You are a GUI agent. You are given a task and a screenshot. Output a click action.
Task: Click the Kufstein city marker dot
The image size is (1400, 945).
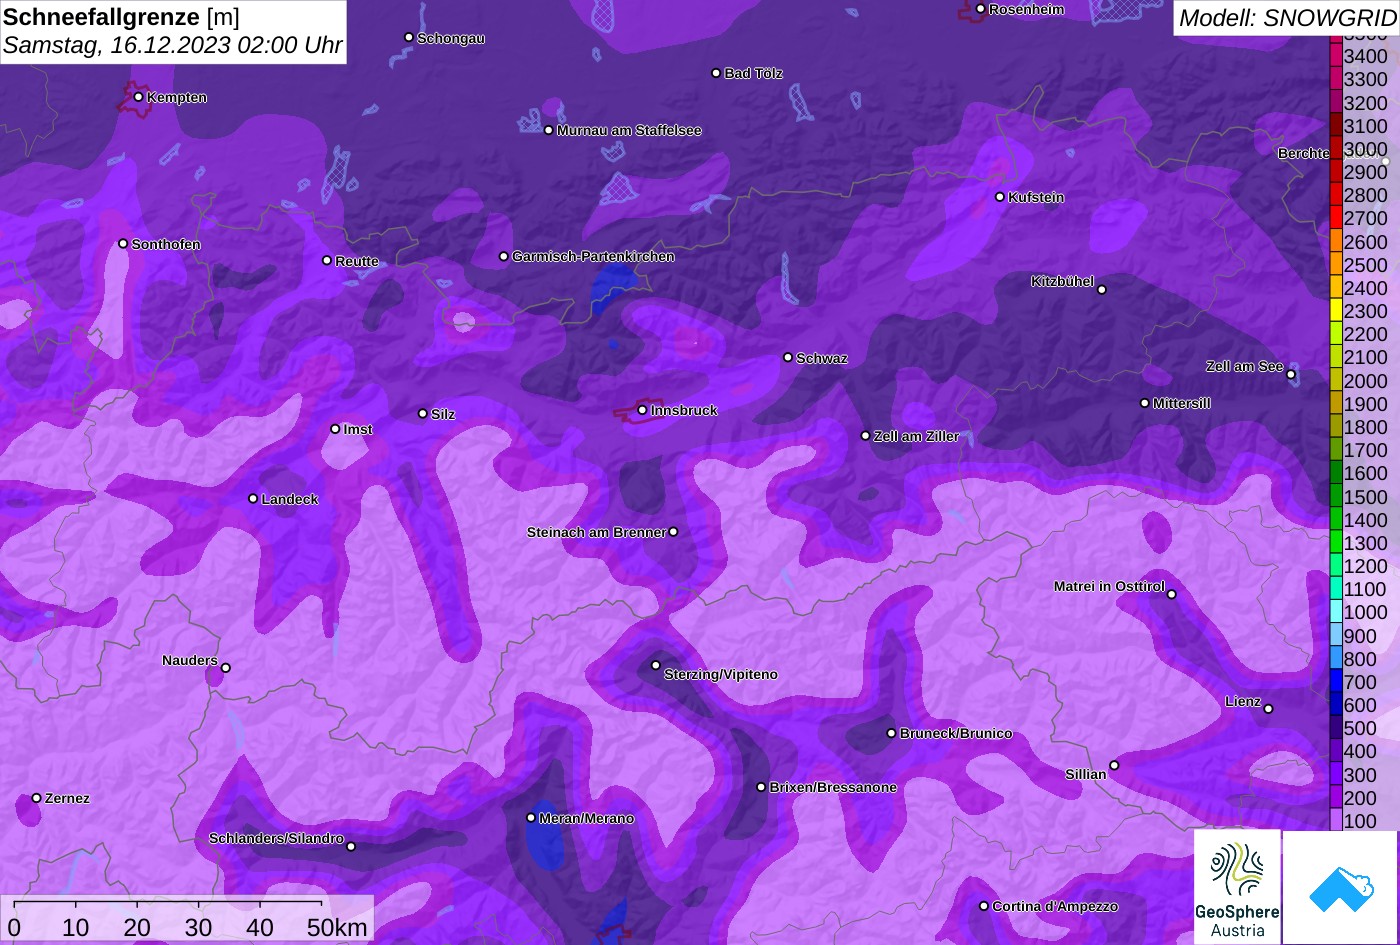[x=1000, y=197]
